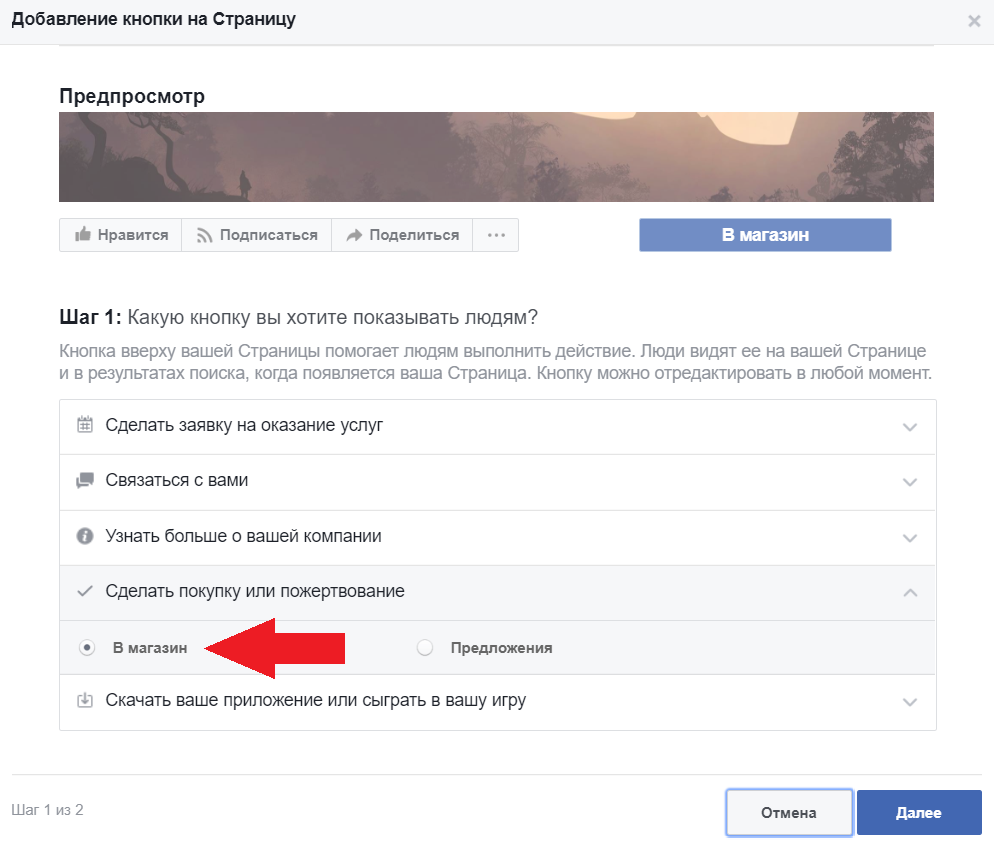Viewport: 994px width, 848px height.
Task: Click the thumbs-up icon on Нравится
Action: (82, 236)
